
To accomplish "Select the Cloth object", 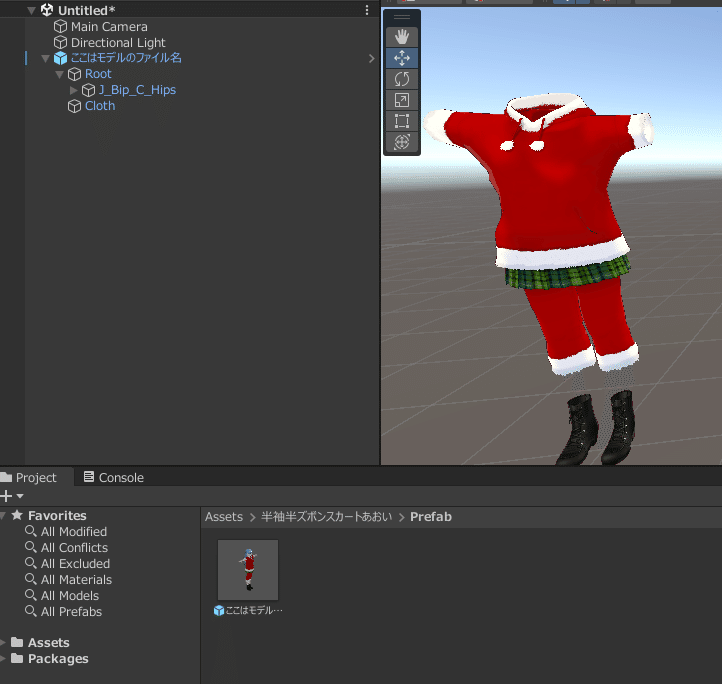I will [x=100, y=106].
